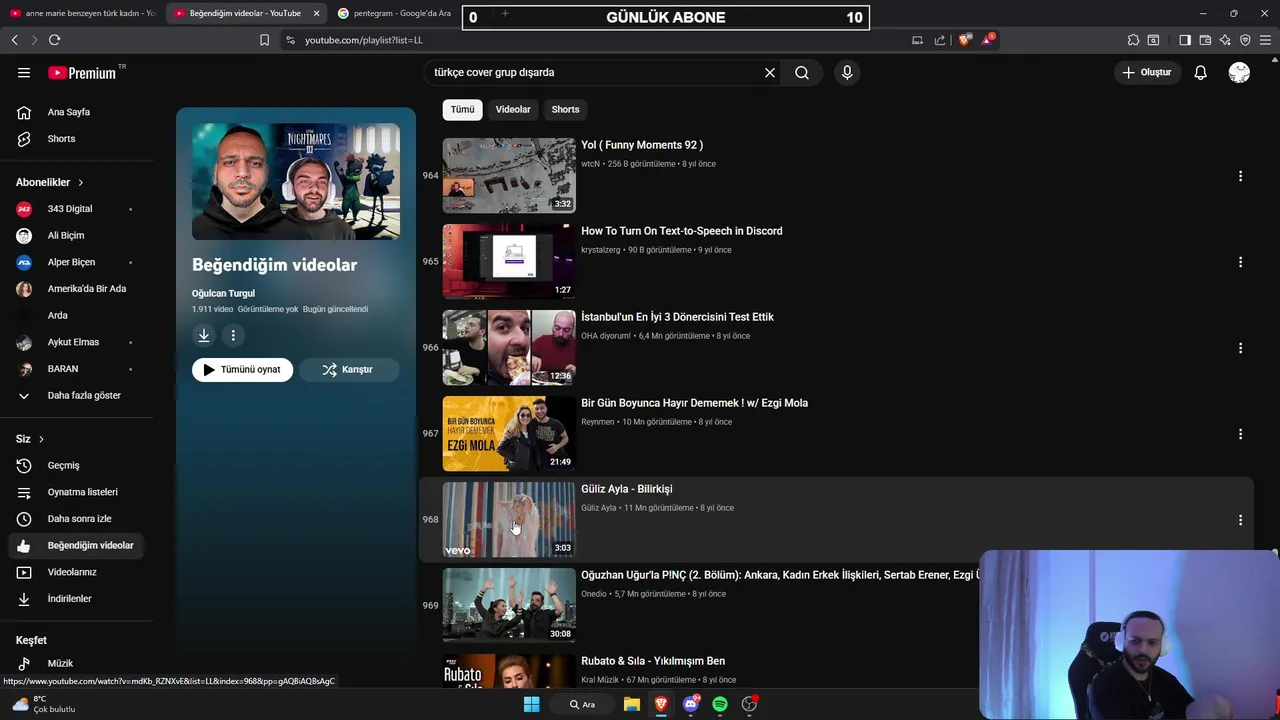The width and height of the screenshot is (1280, 720).
Task: Open playlist more options below Oğulcan Turgul
Action: pos(233,336)
